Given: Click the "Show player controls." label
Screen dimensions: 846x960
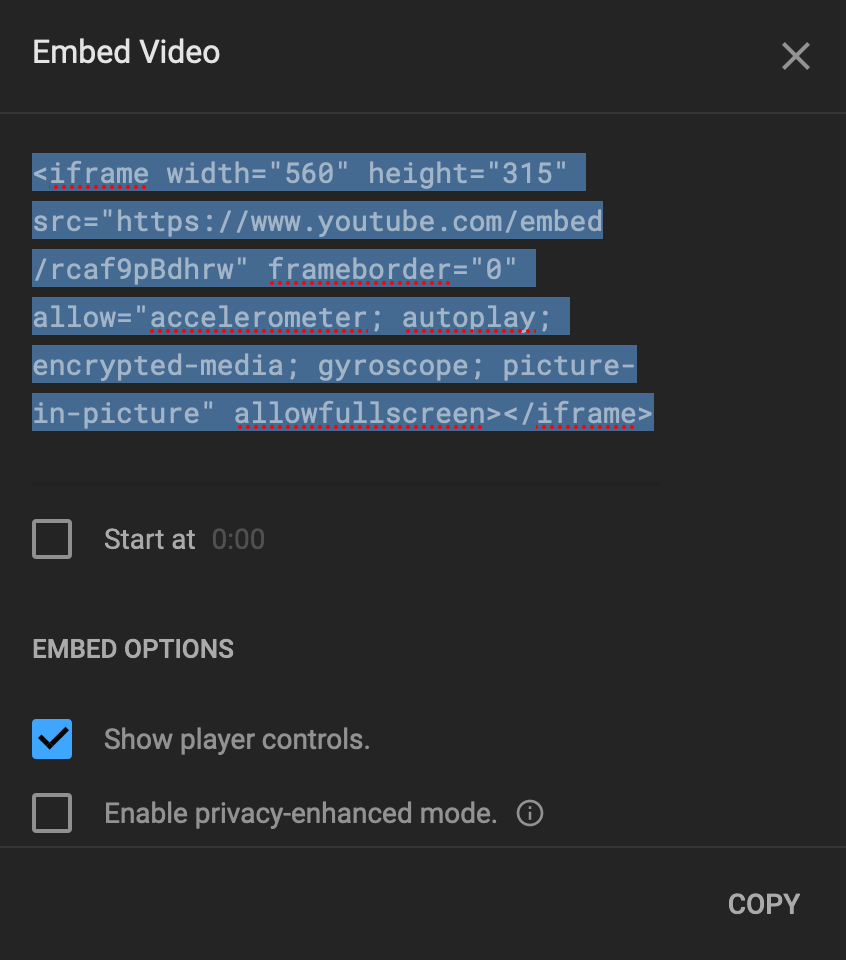Looking at the screenshot, I should (x=237, y=740).
